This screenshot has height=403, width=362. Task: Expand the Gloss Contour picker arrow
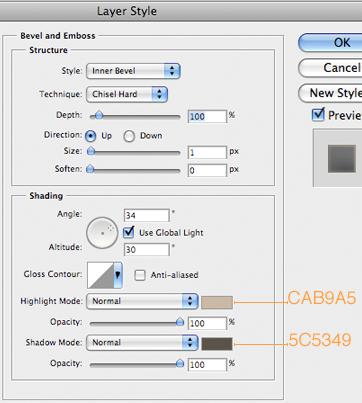pos(118,275)
